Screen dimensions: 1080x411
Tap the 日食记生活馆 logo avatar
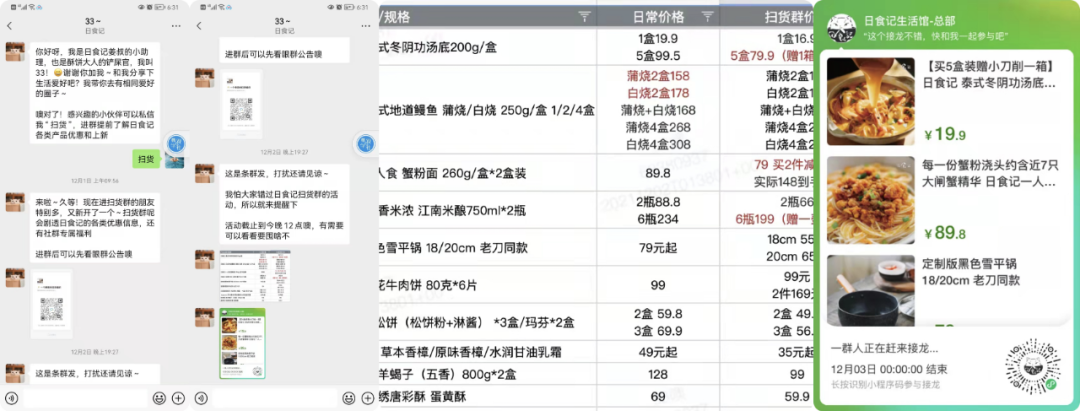click(x=840, y=28)
